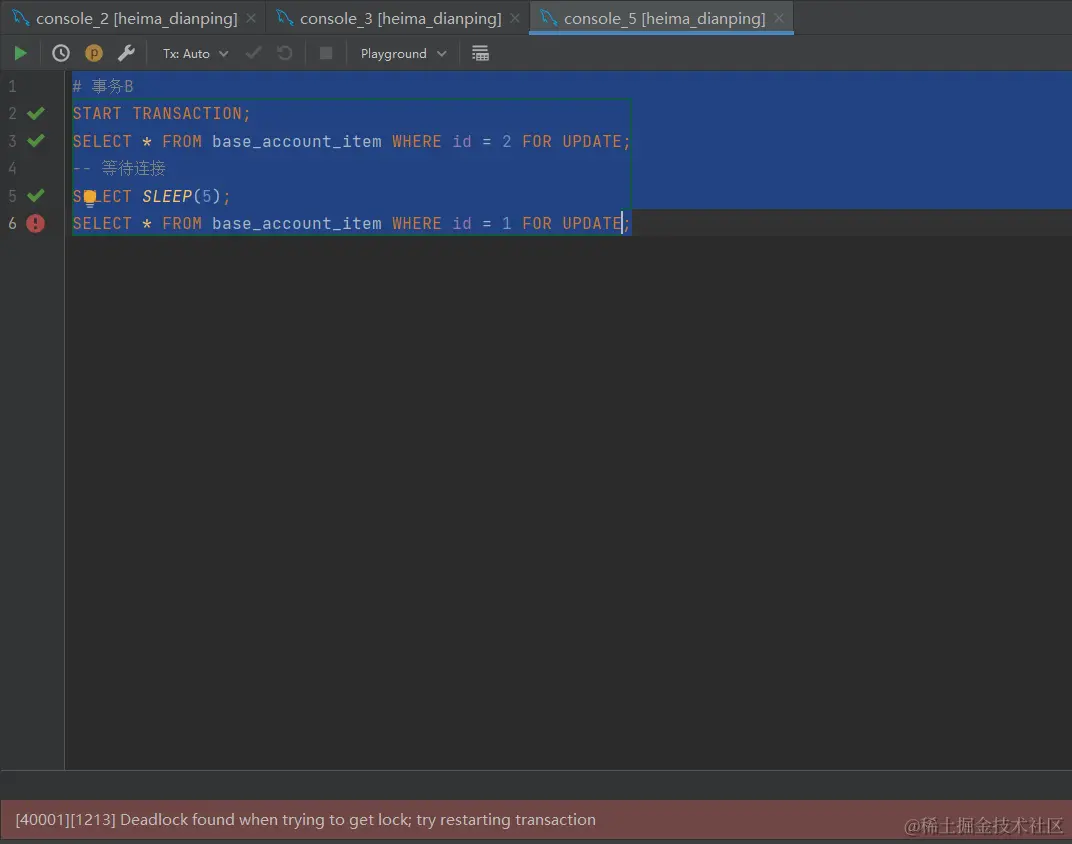The width and height of the screenshot is (1072, 844).
Task: Open console settings wrench icon
Action: point(126,53)
